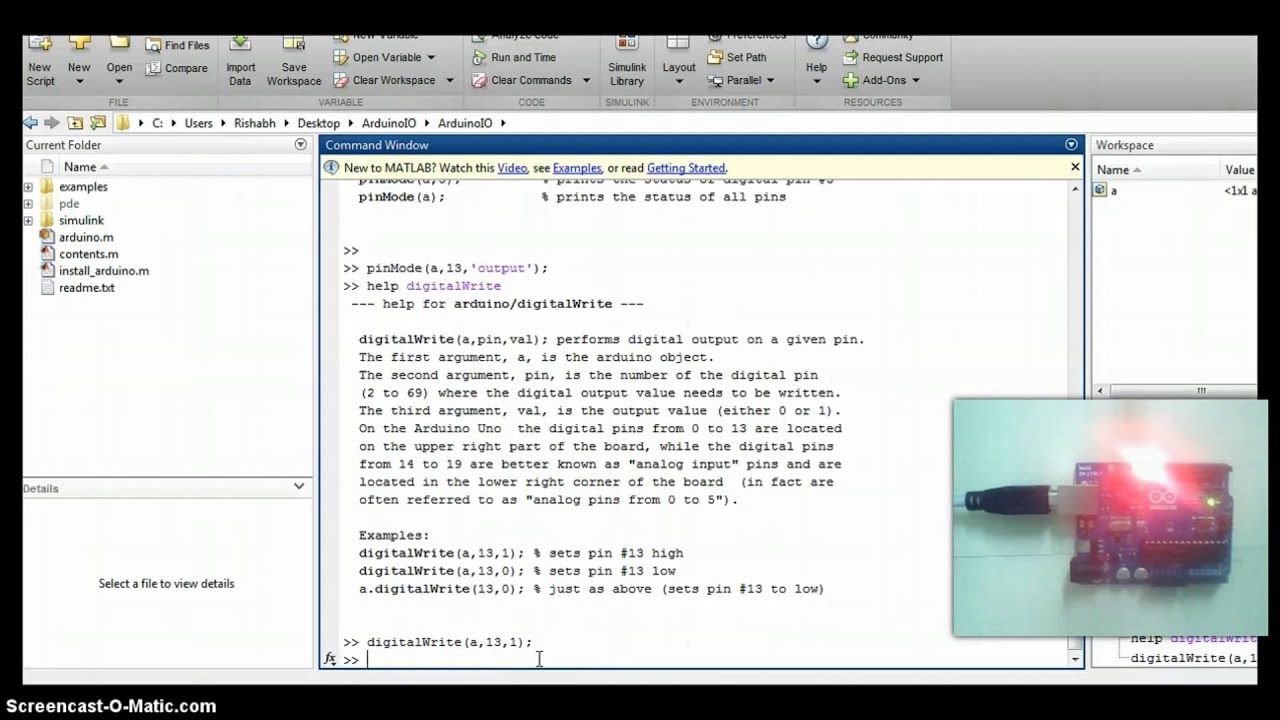1280x720 pixels.
Task: Click the Current Folder panel title
Action: (x=63, y=145)
